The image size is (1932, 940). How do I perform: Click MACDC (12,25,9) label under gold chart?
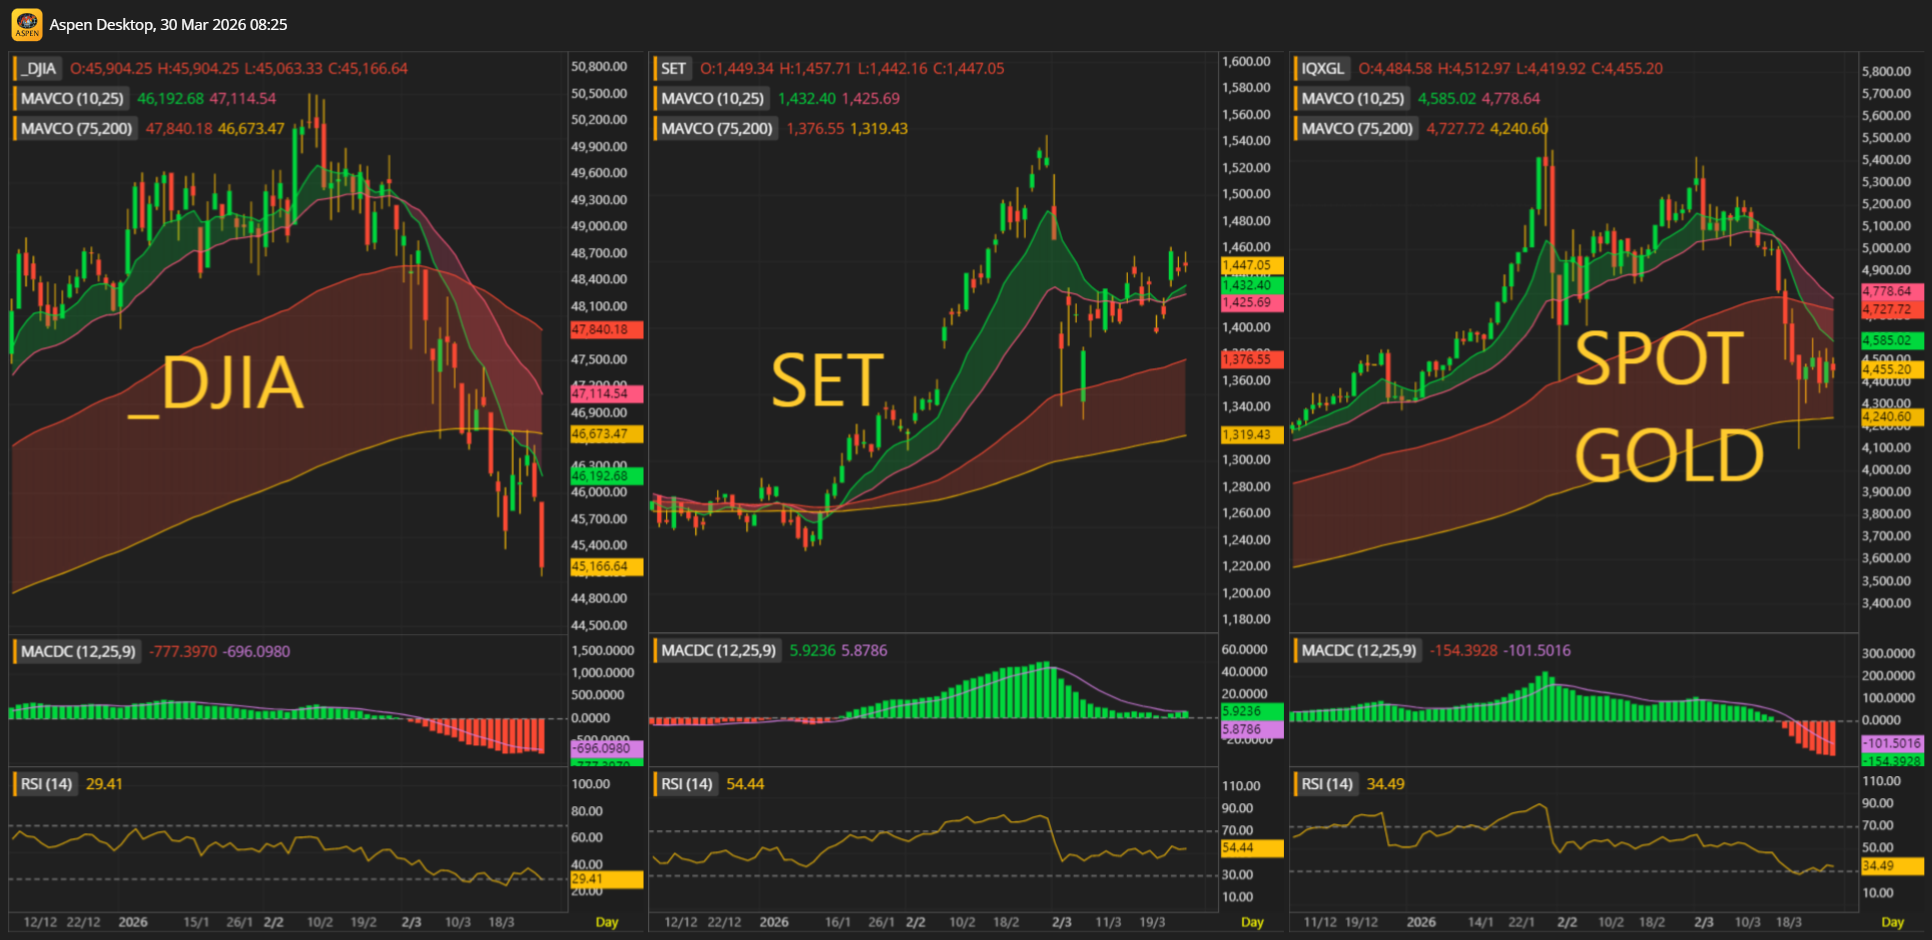tap(1358, 651)
